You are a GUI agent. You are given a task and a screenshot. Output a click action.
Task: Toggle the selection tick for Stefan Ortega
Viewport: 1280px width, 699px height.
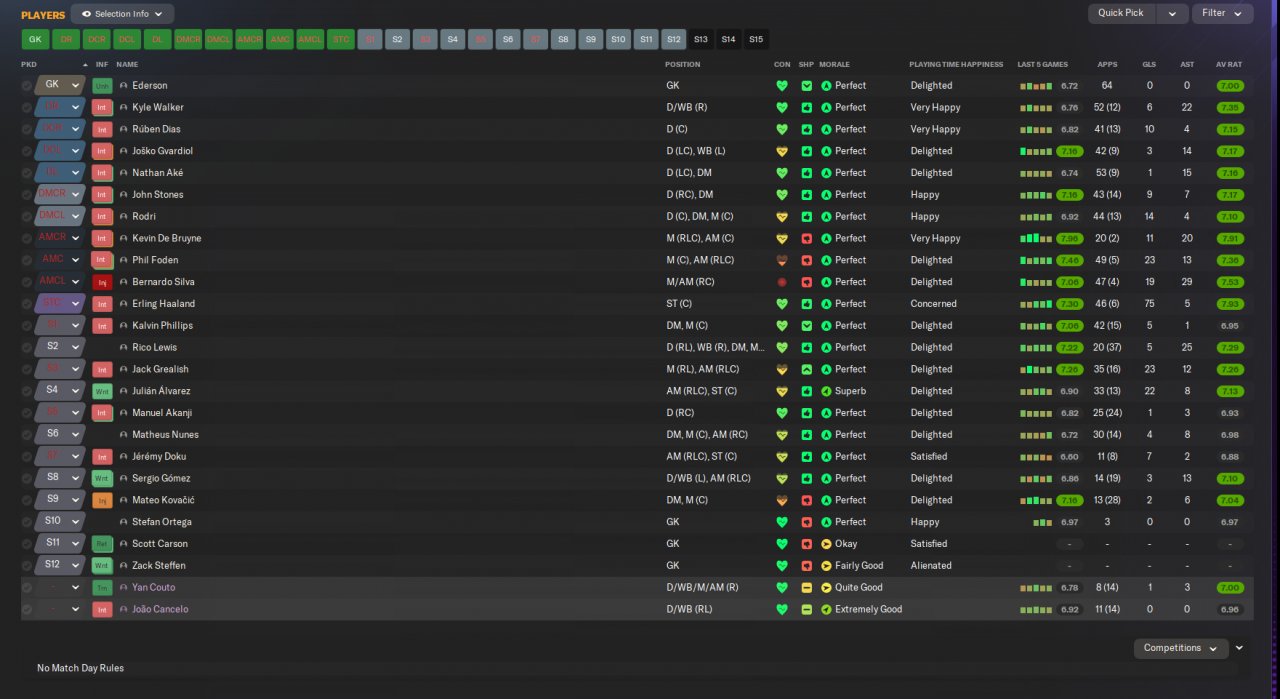click(27, 522)
